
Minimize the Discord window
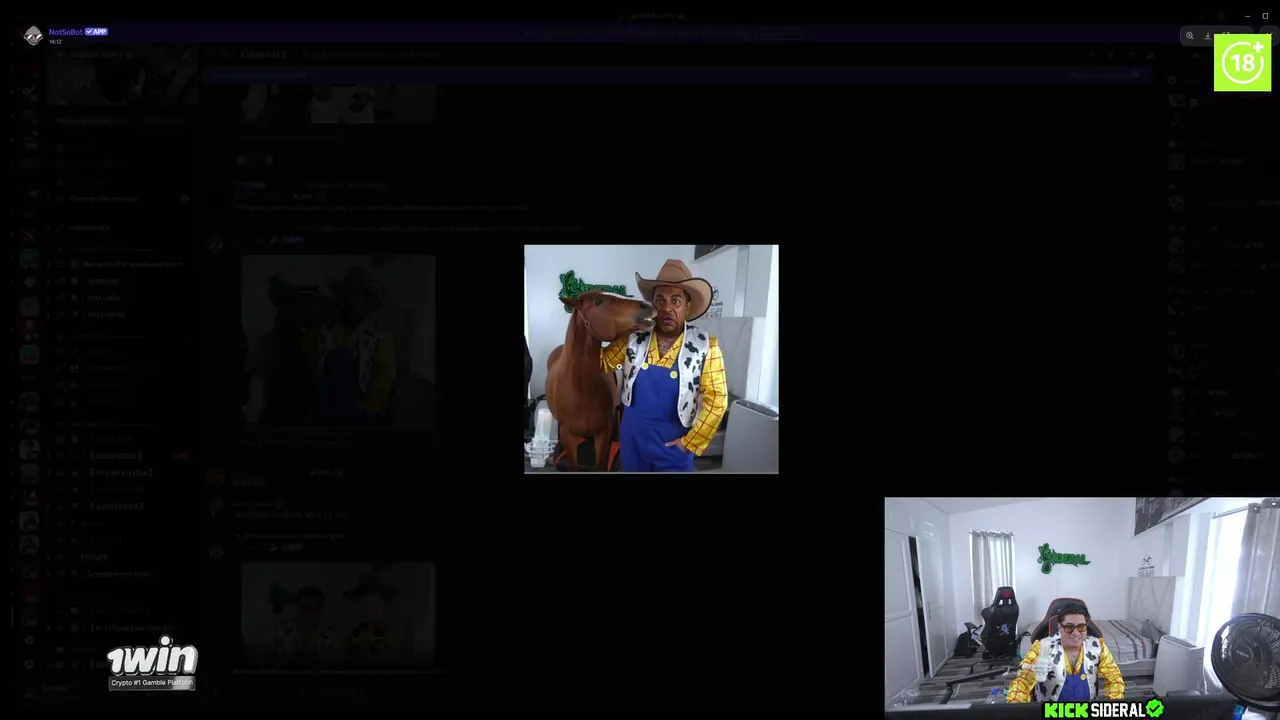tap(1247, 16)
